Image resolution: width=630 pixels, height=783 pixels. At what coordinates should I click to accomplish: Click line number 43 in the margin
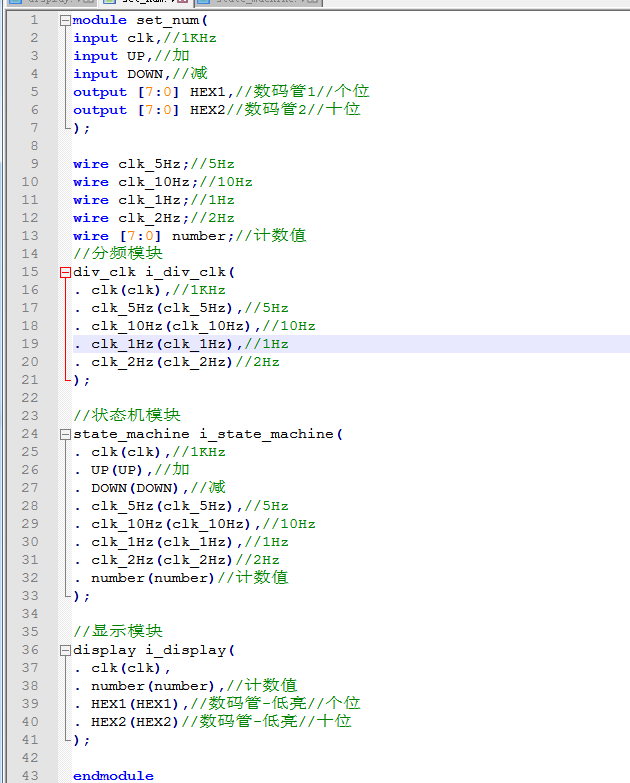point(30,776)
